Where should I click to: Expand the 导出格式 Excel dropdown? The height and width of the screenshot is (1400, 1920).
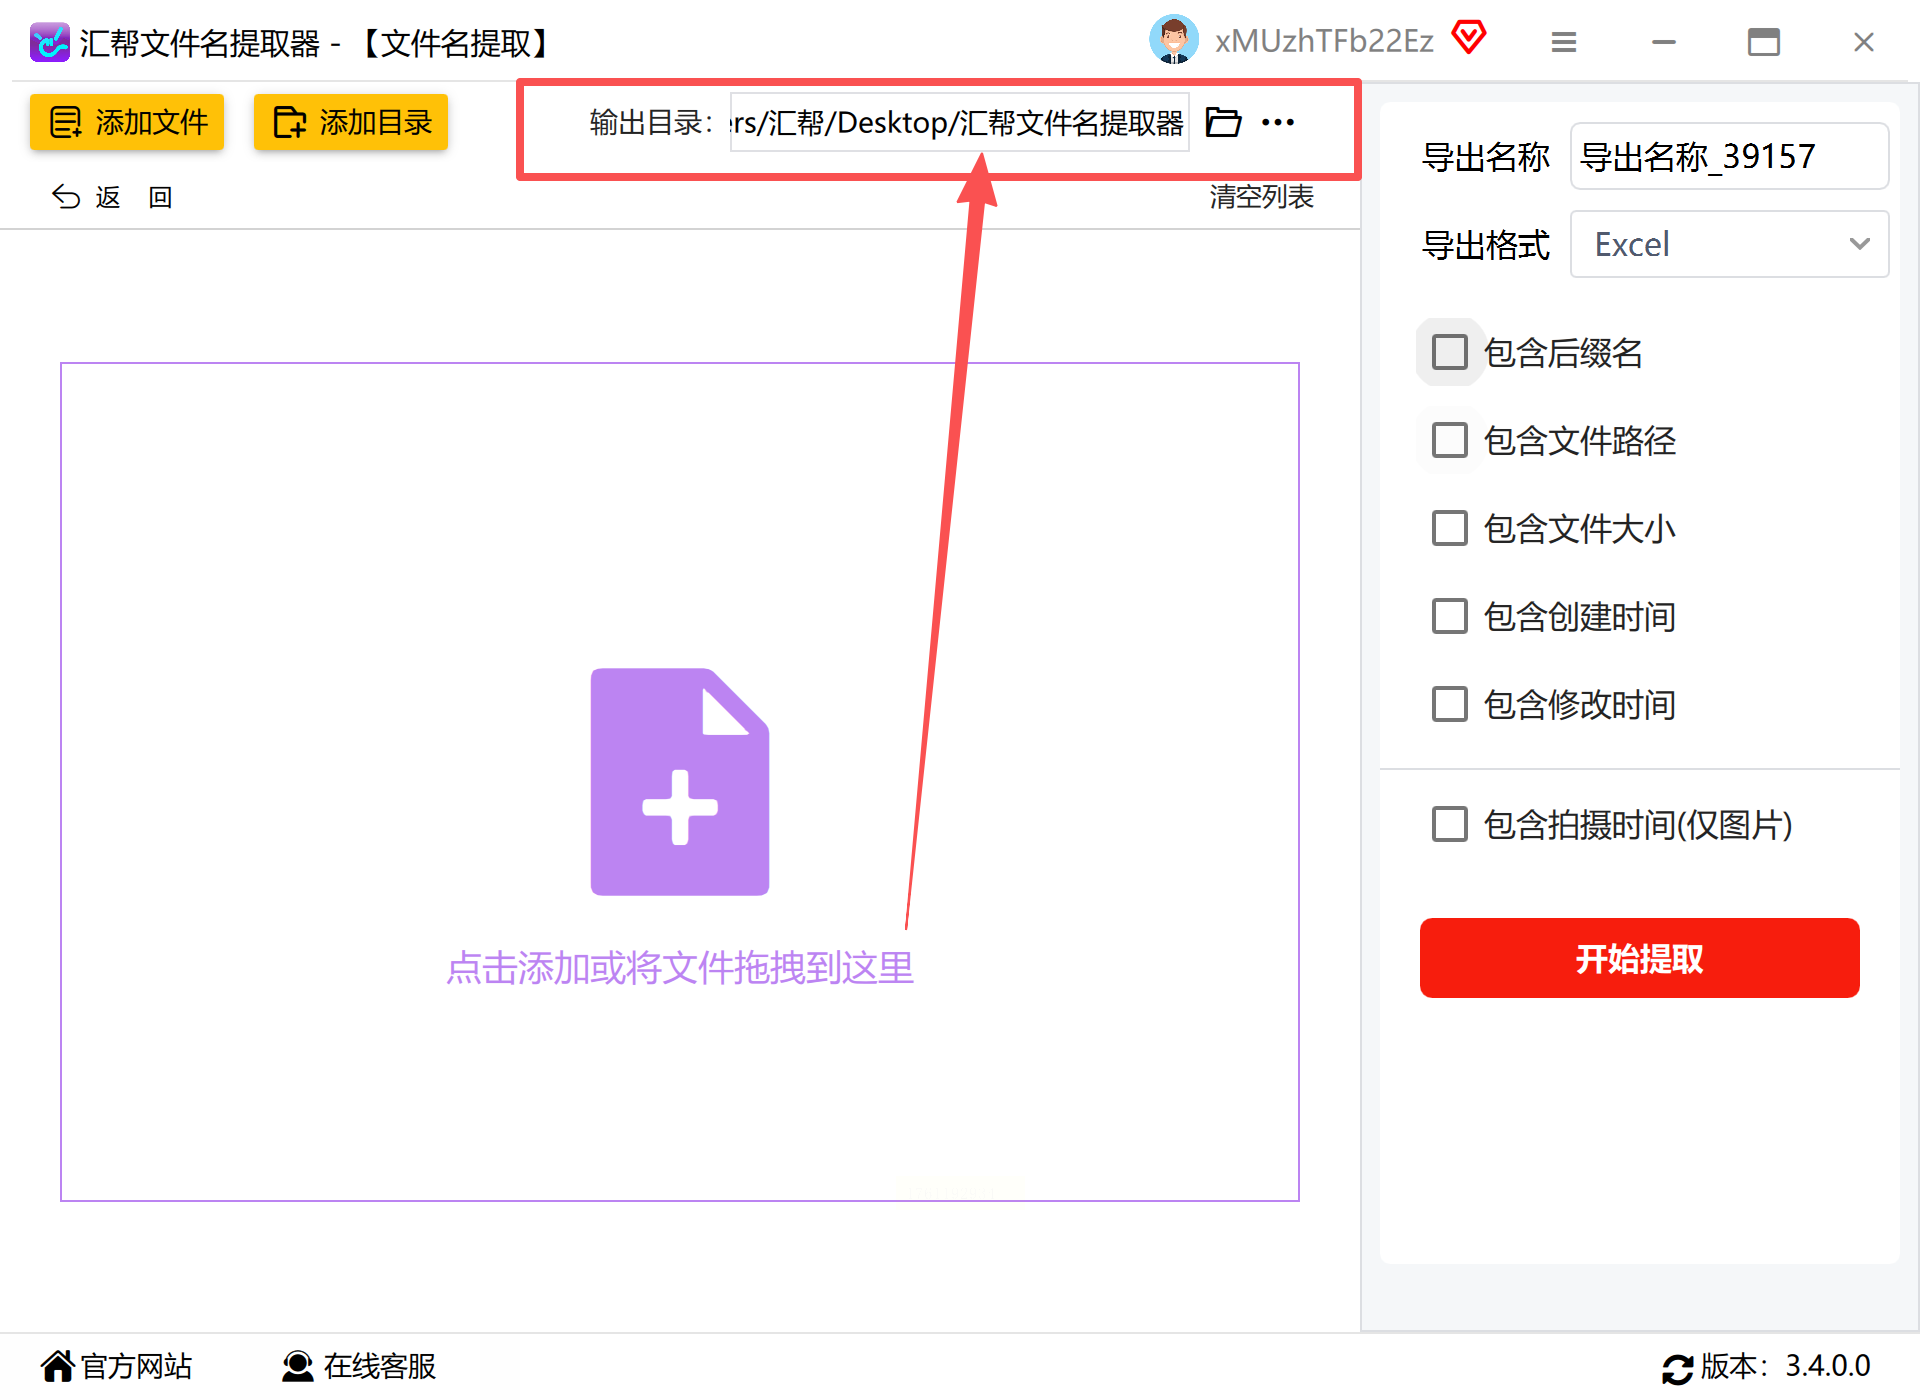[x=1729, y=244]
